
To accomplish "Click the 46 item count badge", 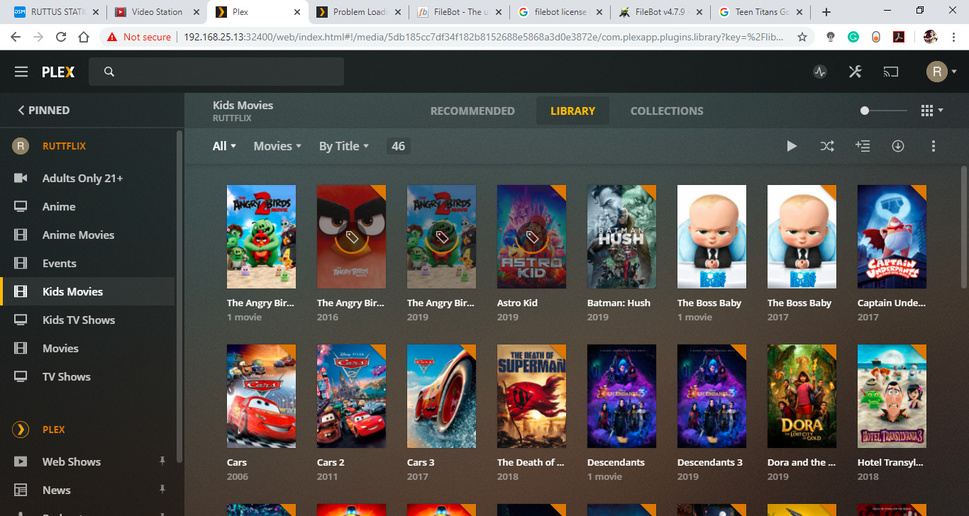I will pyautogui.click(x=398, y=146).
